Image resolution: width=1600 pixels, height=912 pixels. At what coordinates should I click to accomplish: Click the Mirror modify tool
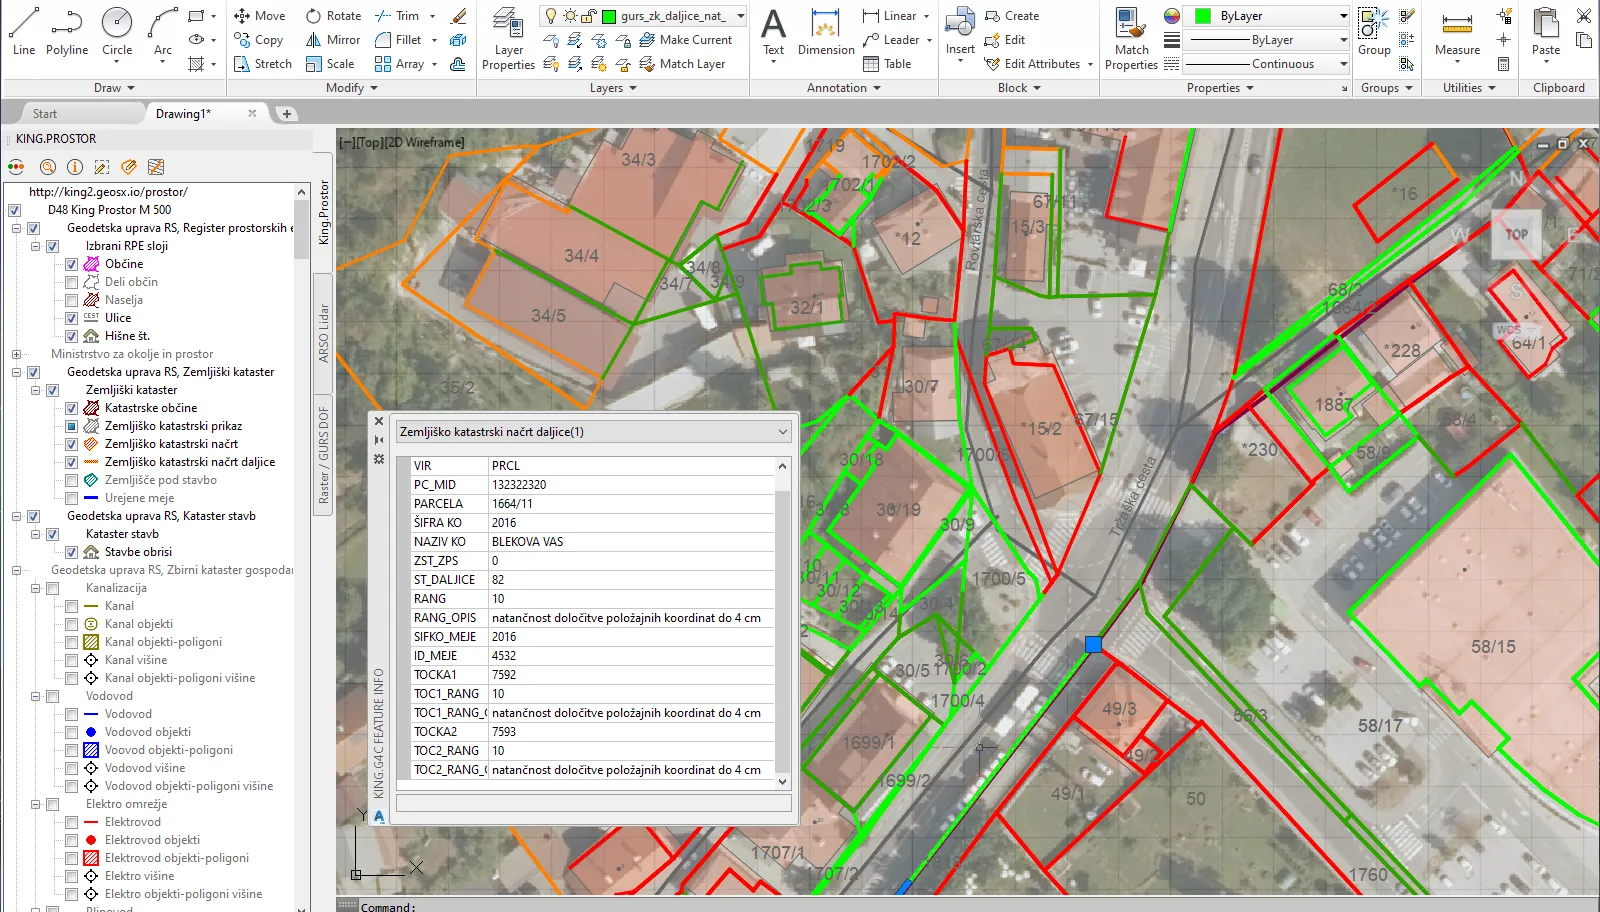[x=333, y=40]
